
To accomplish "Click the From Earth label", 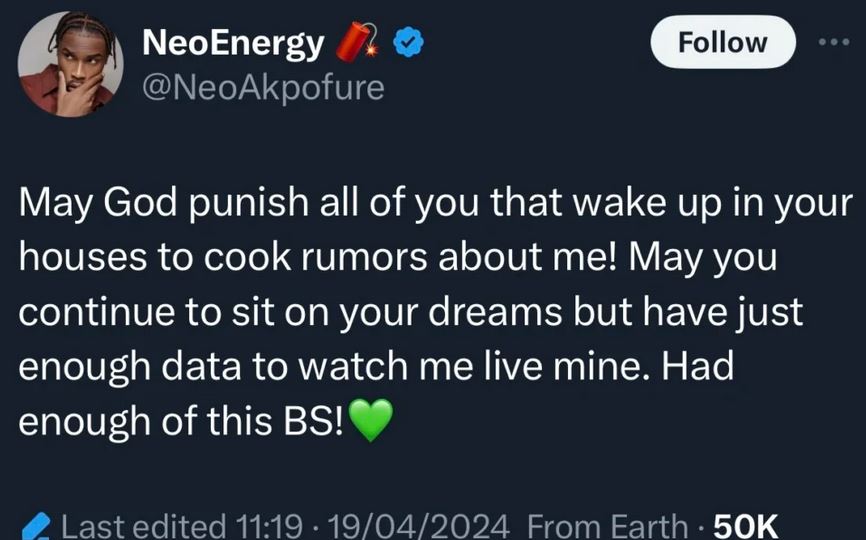I will (x=607, y=525).
